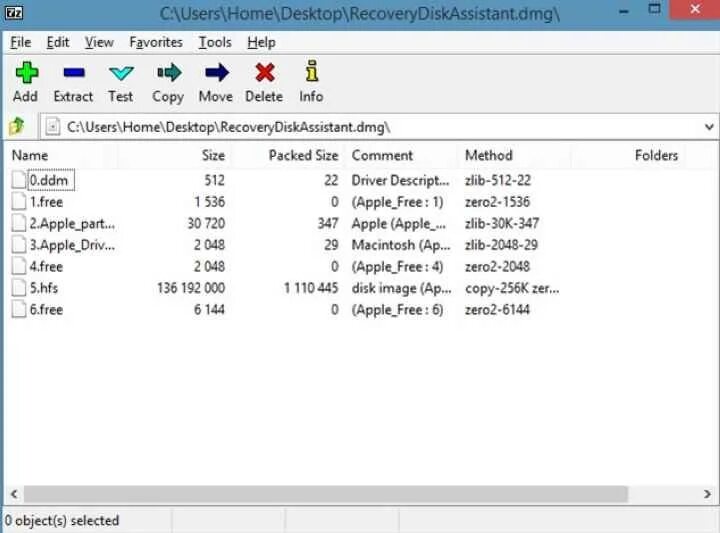Go up one folder level icon

point(17,126)
